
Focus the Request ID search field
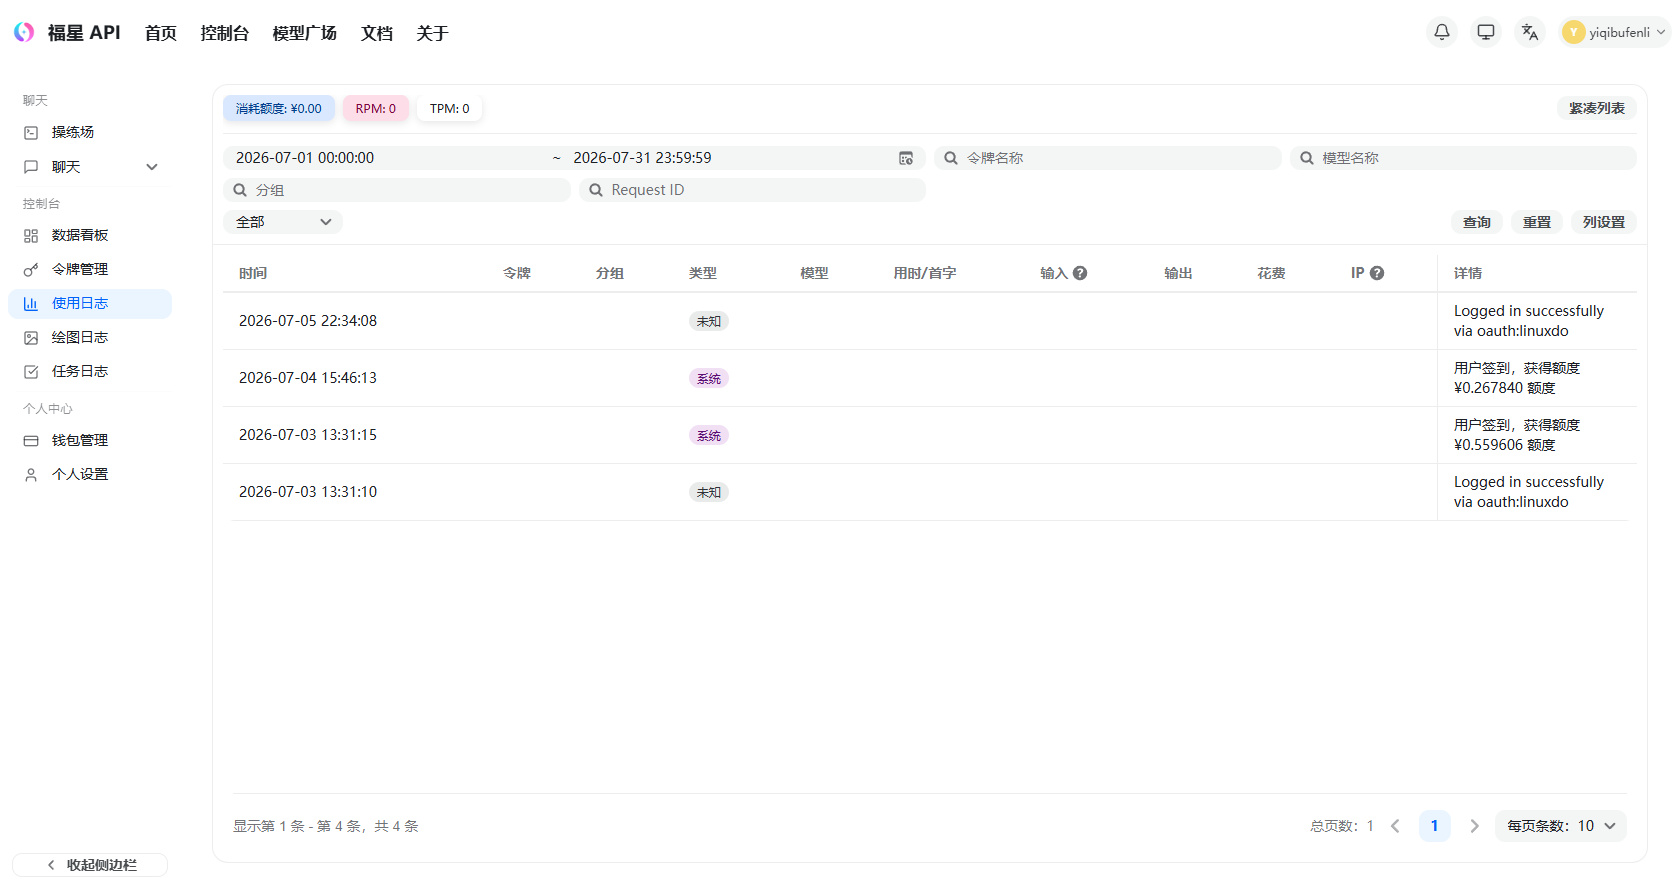[x=753, y=190]
